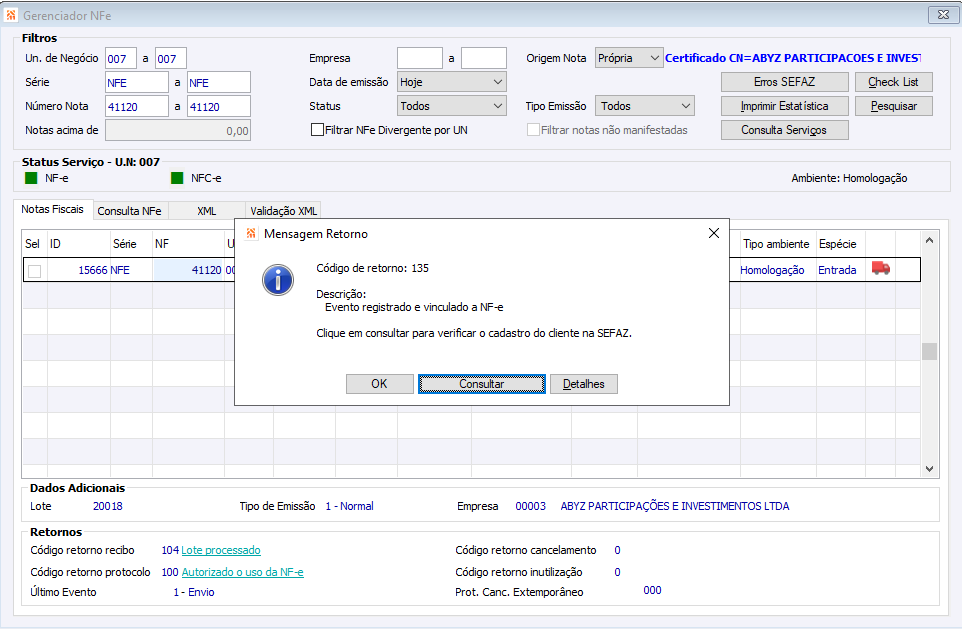Click the Número Nota start input field
The width and height of the screenshot is (962, 629).
pyautogui.click(x=137, y=106)
